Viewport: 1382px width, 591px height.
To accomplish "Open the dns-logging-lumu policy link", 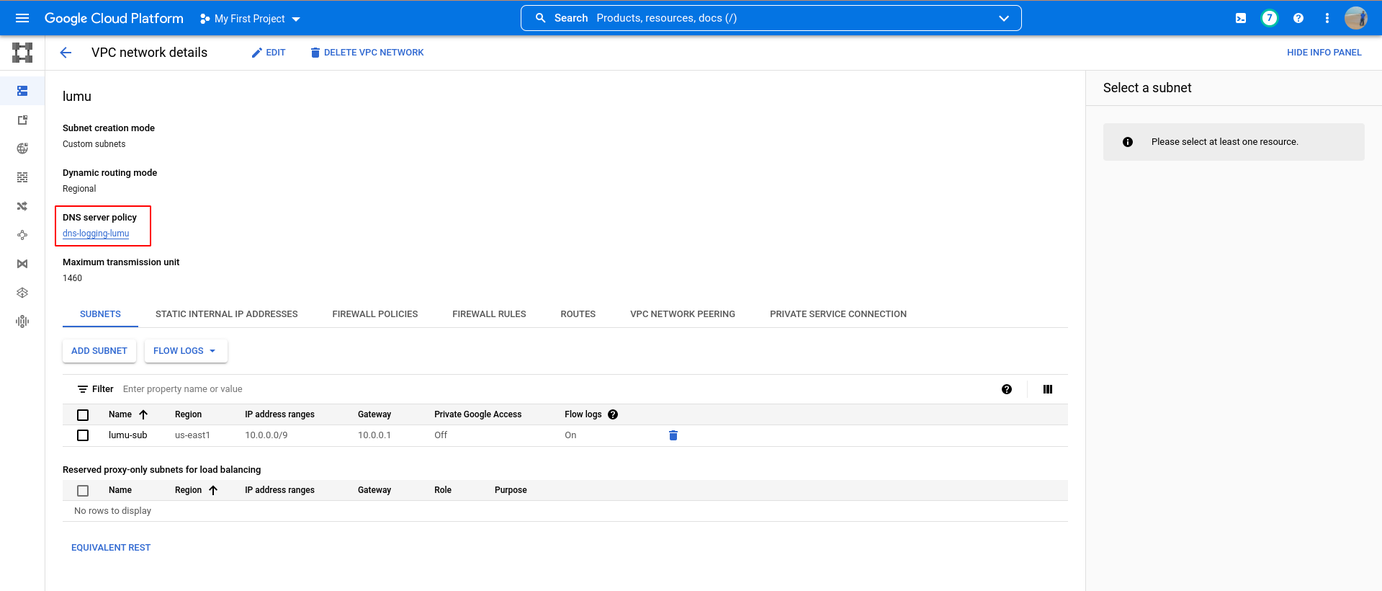I will [x=96, y=233].
